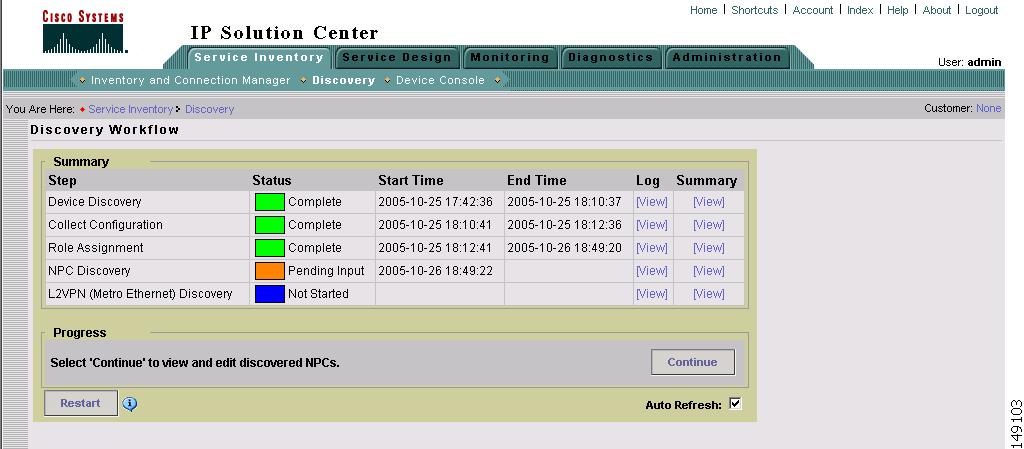Open the About link

point(936,10)
